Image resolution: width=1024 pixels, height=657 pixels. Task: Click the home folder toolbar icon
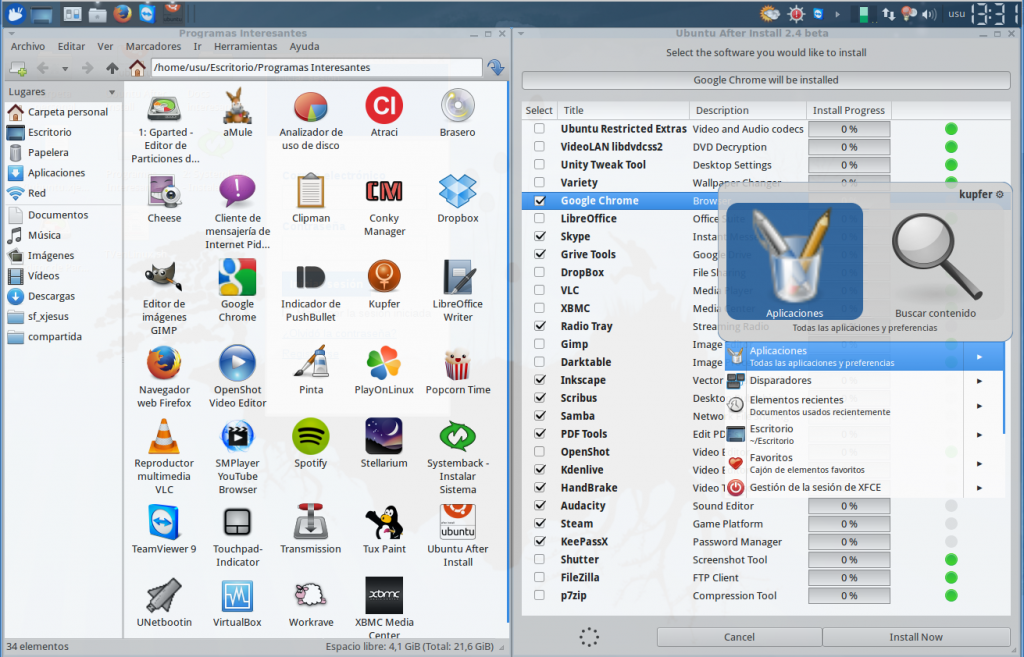point(136,68)
